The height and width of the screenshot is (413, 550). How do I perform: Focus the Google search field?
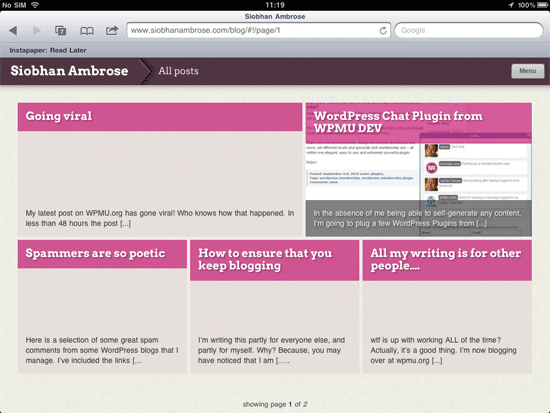469,30
